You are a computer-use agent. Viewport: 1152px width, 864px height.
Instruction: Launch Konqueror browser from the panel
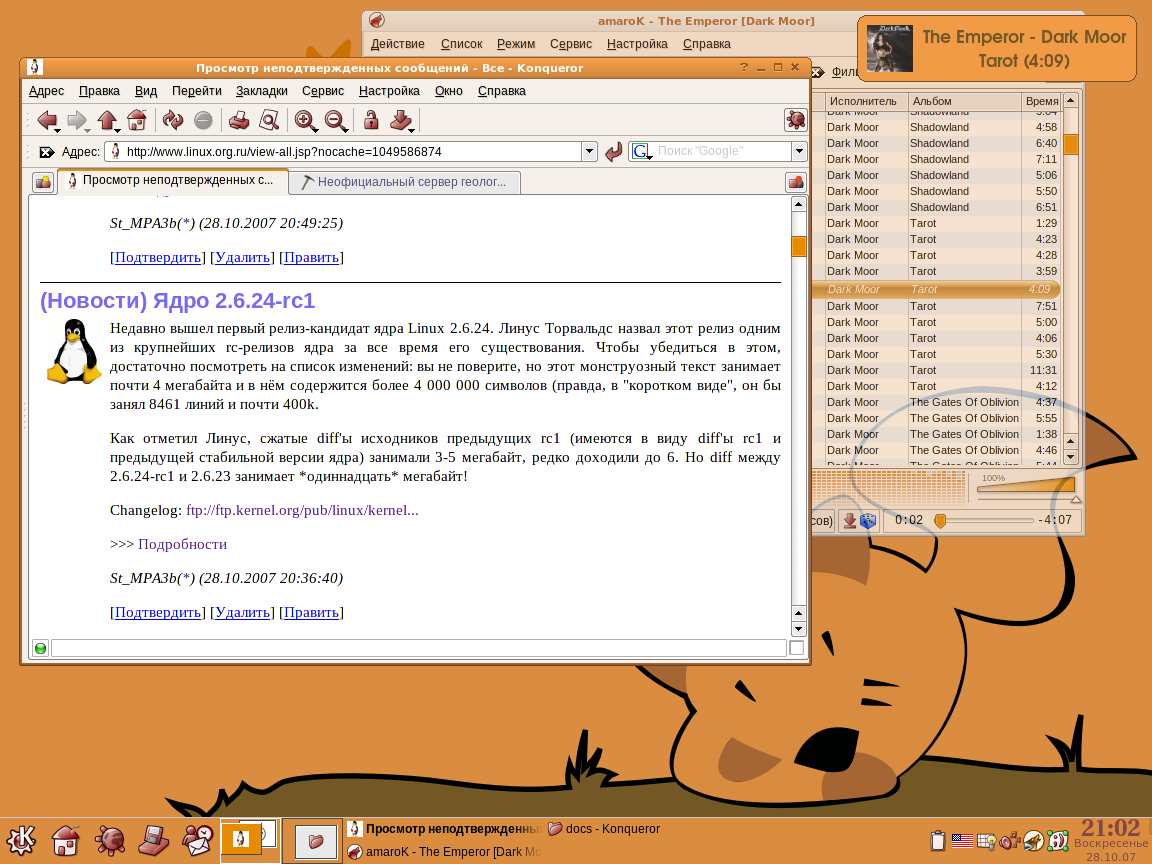pyautogui.click(x=110, y=840)
